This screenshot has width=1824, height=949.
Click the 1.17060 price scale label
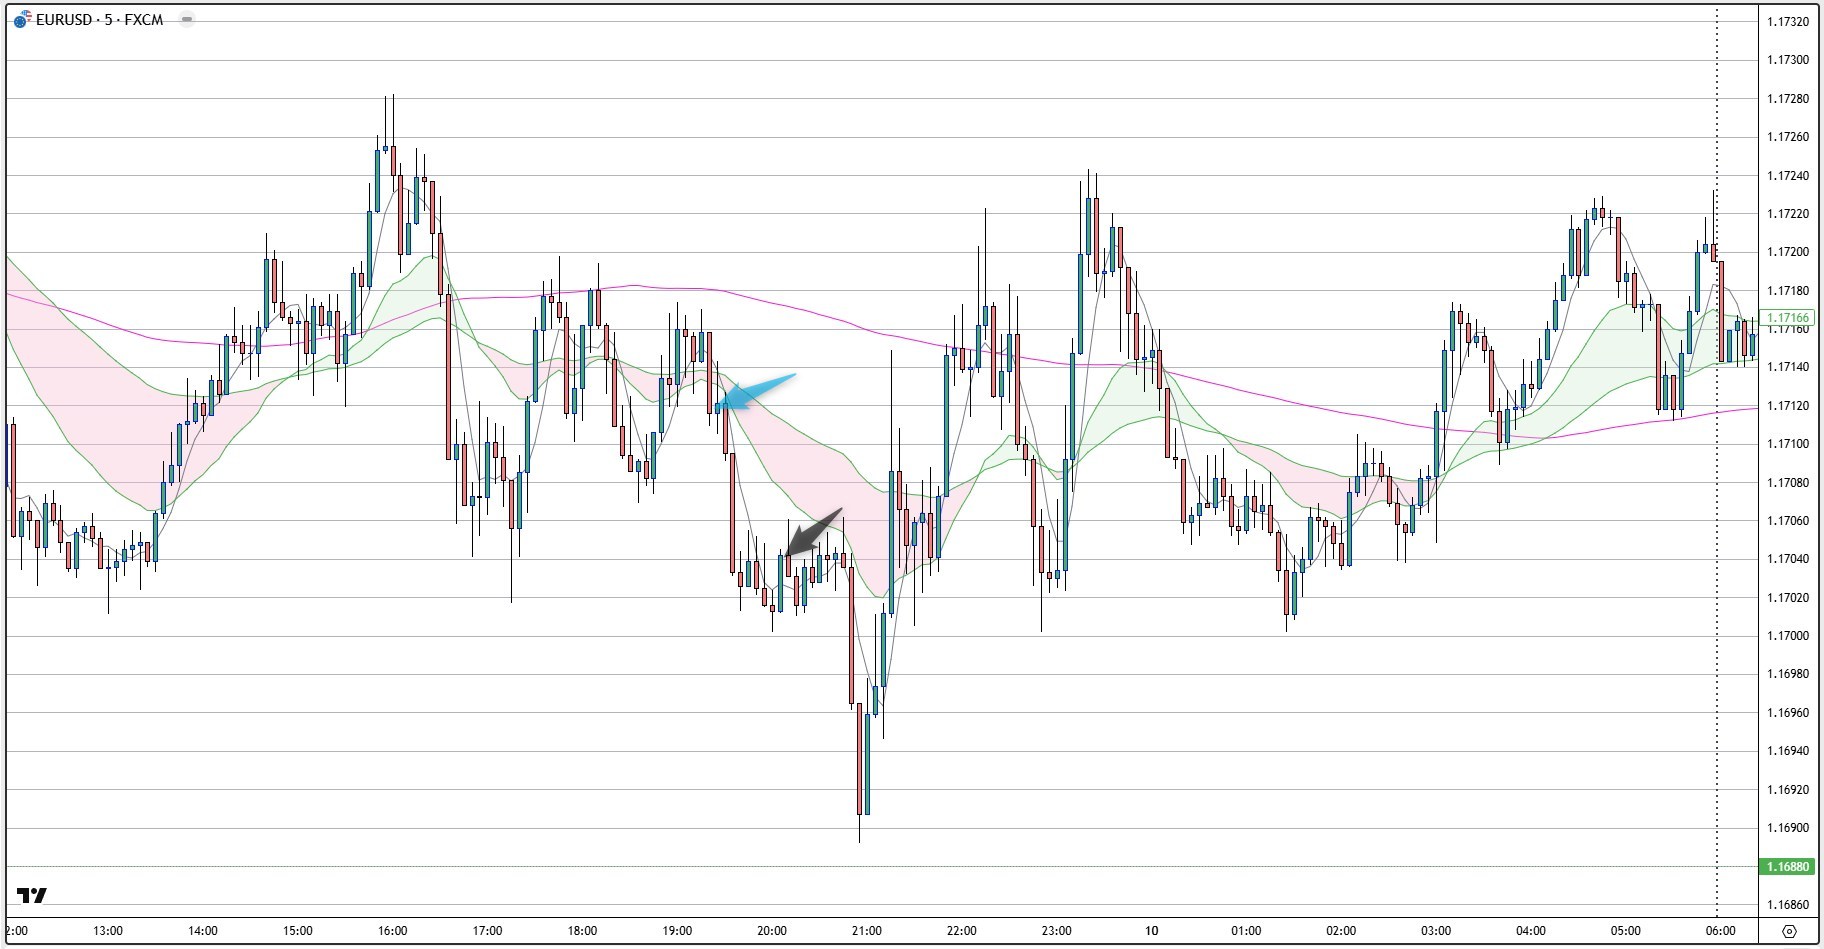[1788, 521]
